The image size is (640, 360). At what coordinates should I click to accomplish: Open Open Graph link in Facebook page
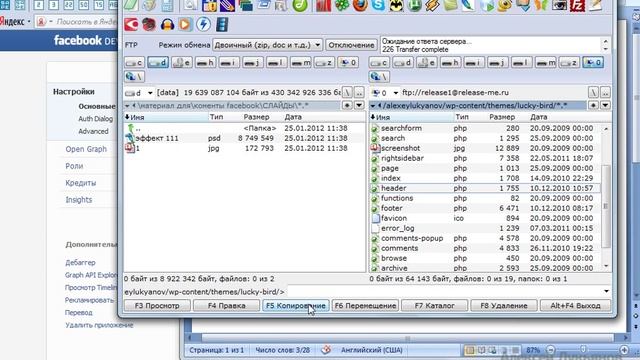(86, 149)
